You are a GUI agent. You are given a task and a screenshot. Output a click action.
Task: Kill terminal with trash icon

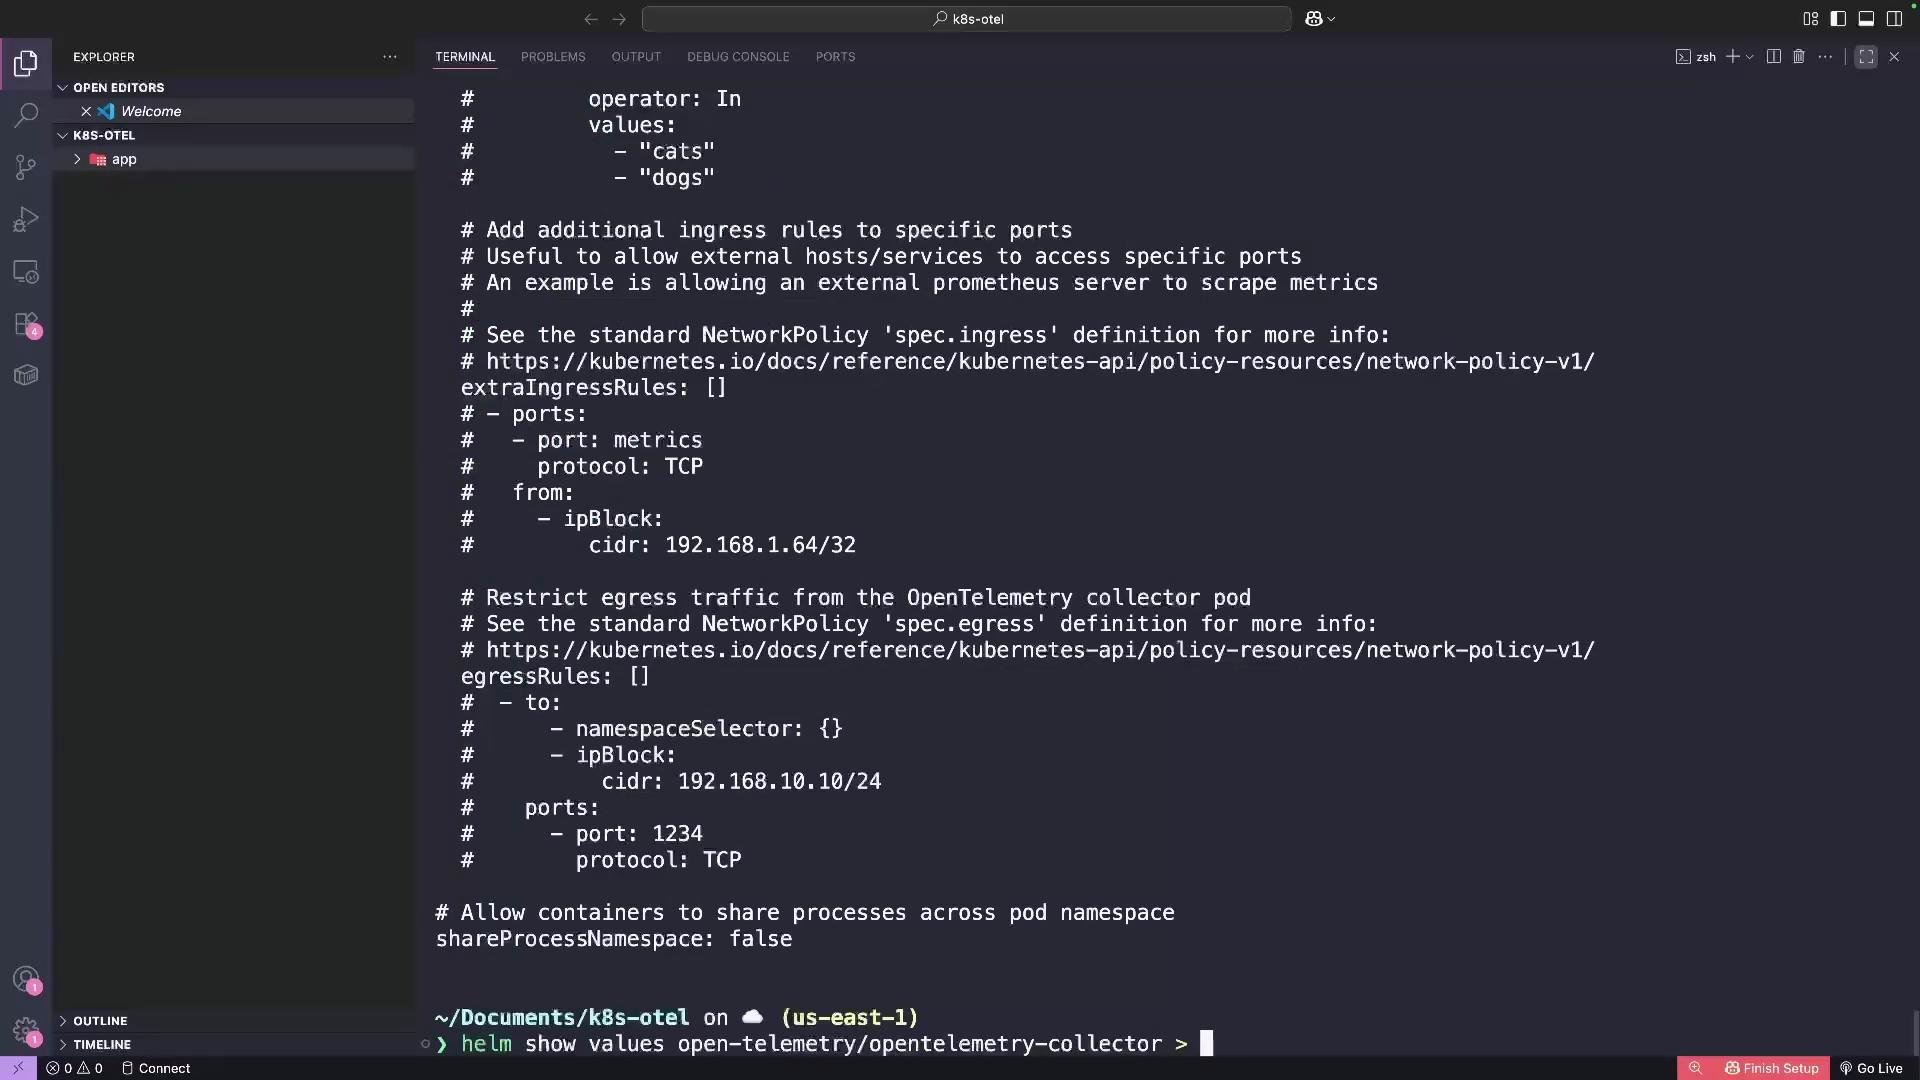click(x=1799, y=57)
